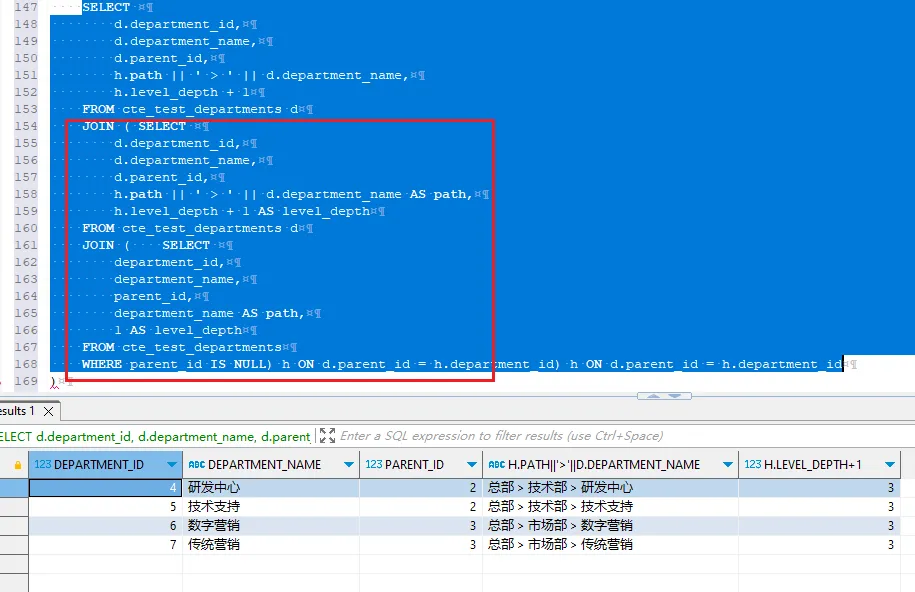Click DEPARTMENT_ID cell with value 7
This screenshot has width=915, height=592.
106,544
